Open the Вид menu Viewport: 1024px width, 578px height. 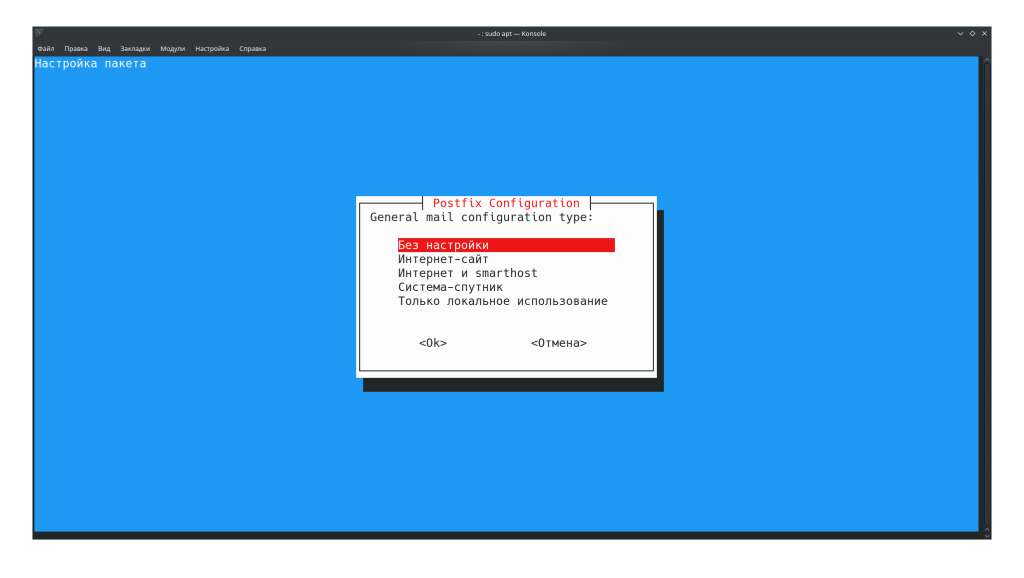(x=104, y=48)
